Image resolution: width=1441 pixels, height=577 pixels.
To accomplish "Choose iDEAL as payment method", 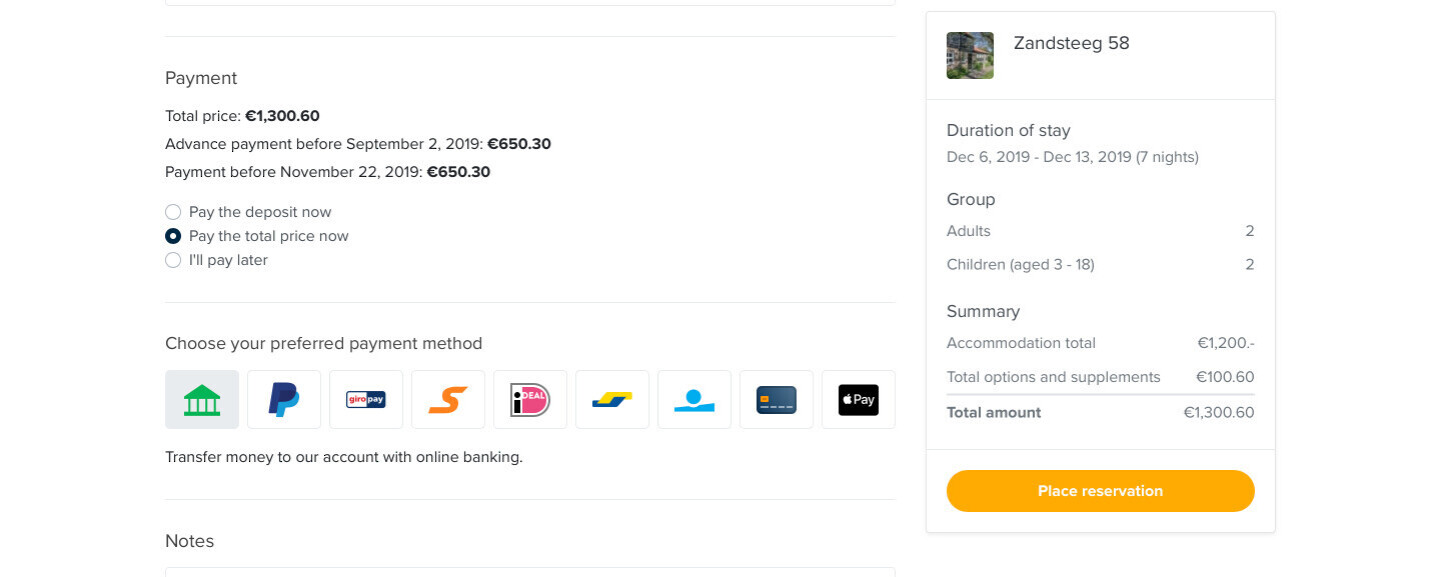I will (x=530, y=400).
